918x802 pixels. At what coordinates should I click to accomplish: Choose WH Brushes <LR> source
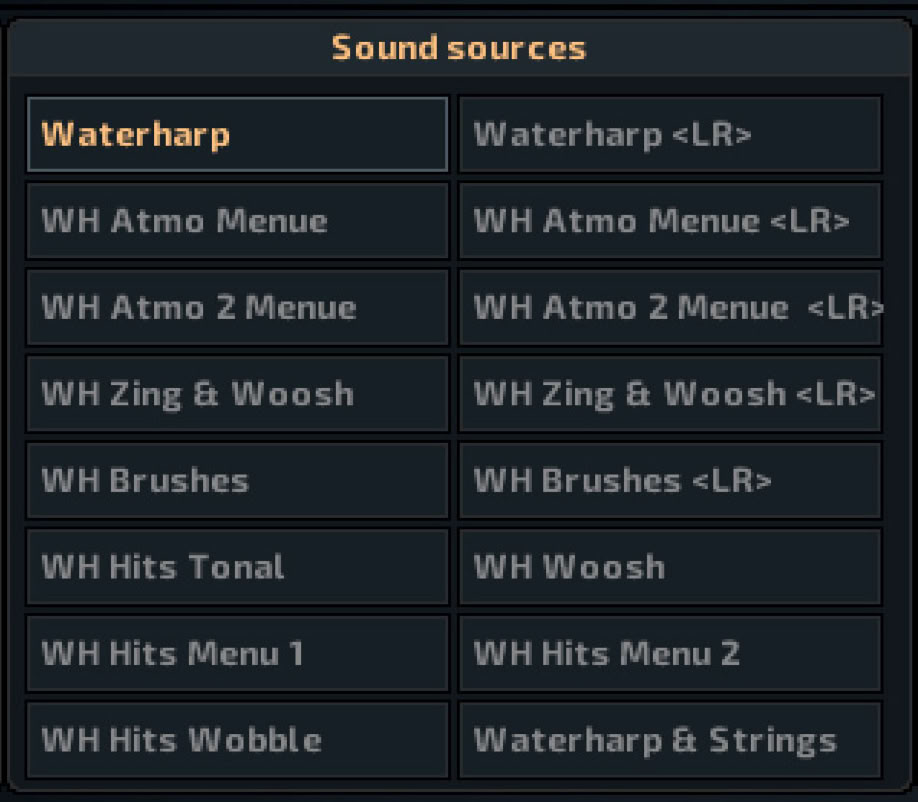tap(670, 481)
